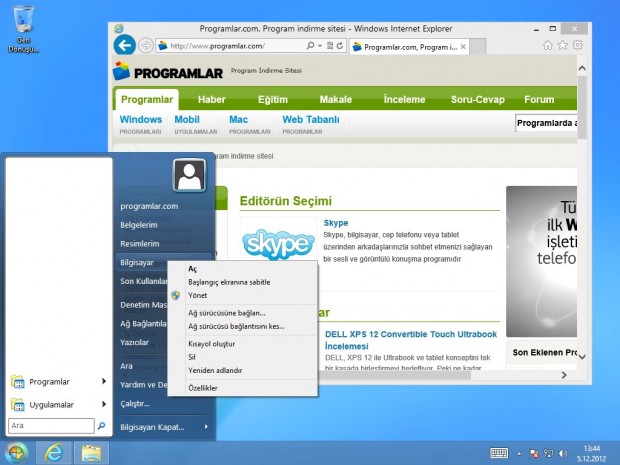Click Ara item in start menu right pane
620x465 pixels.
(x=127, y=366)
